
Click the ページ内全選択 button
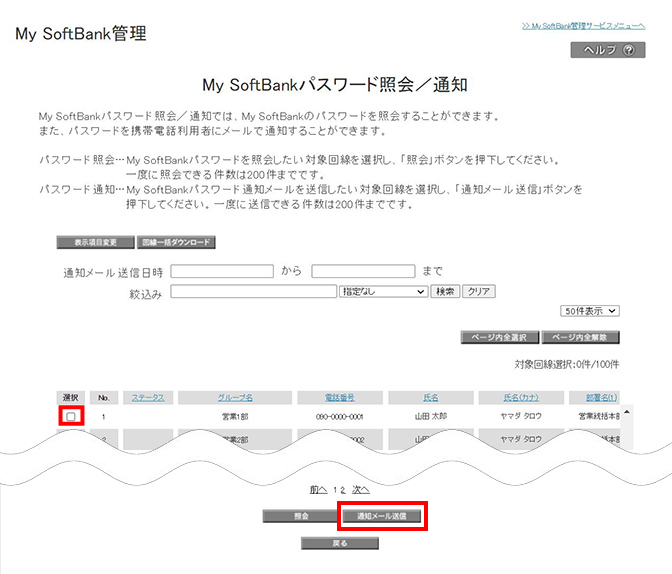(500, 337)
